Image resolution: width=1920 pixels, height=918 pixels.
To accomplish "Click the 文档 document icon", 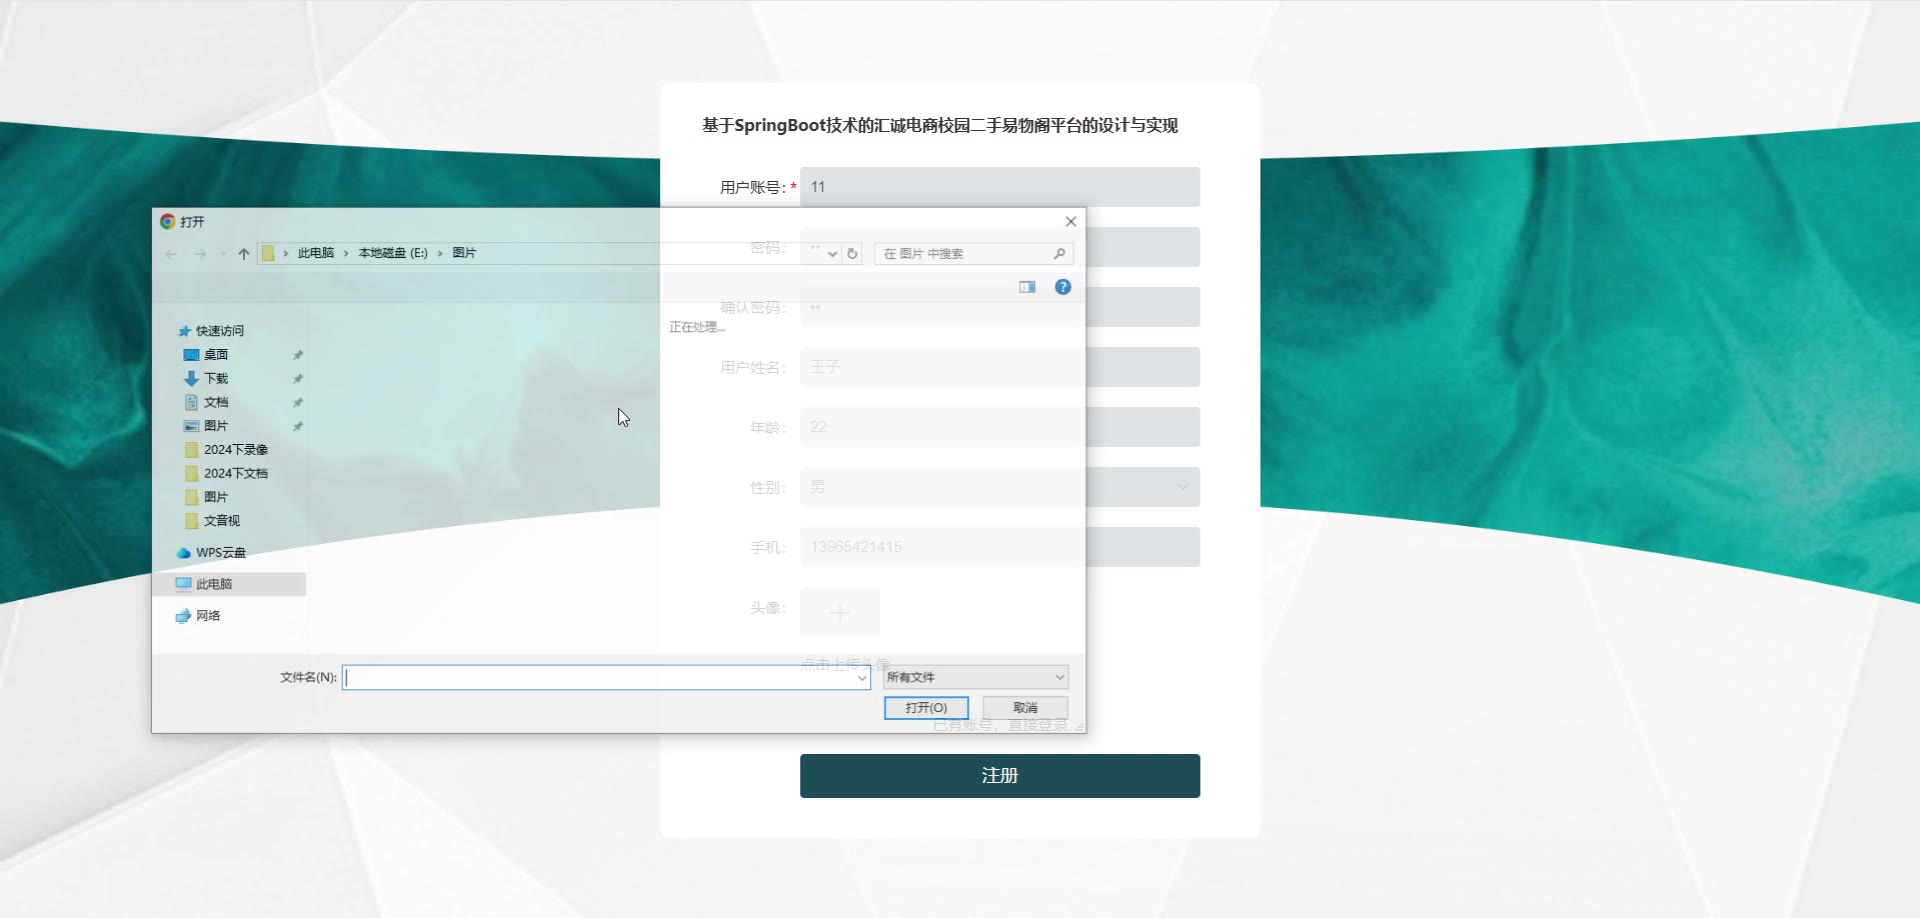I will pyautogui.click(x=191, y=402).
